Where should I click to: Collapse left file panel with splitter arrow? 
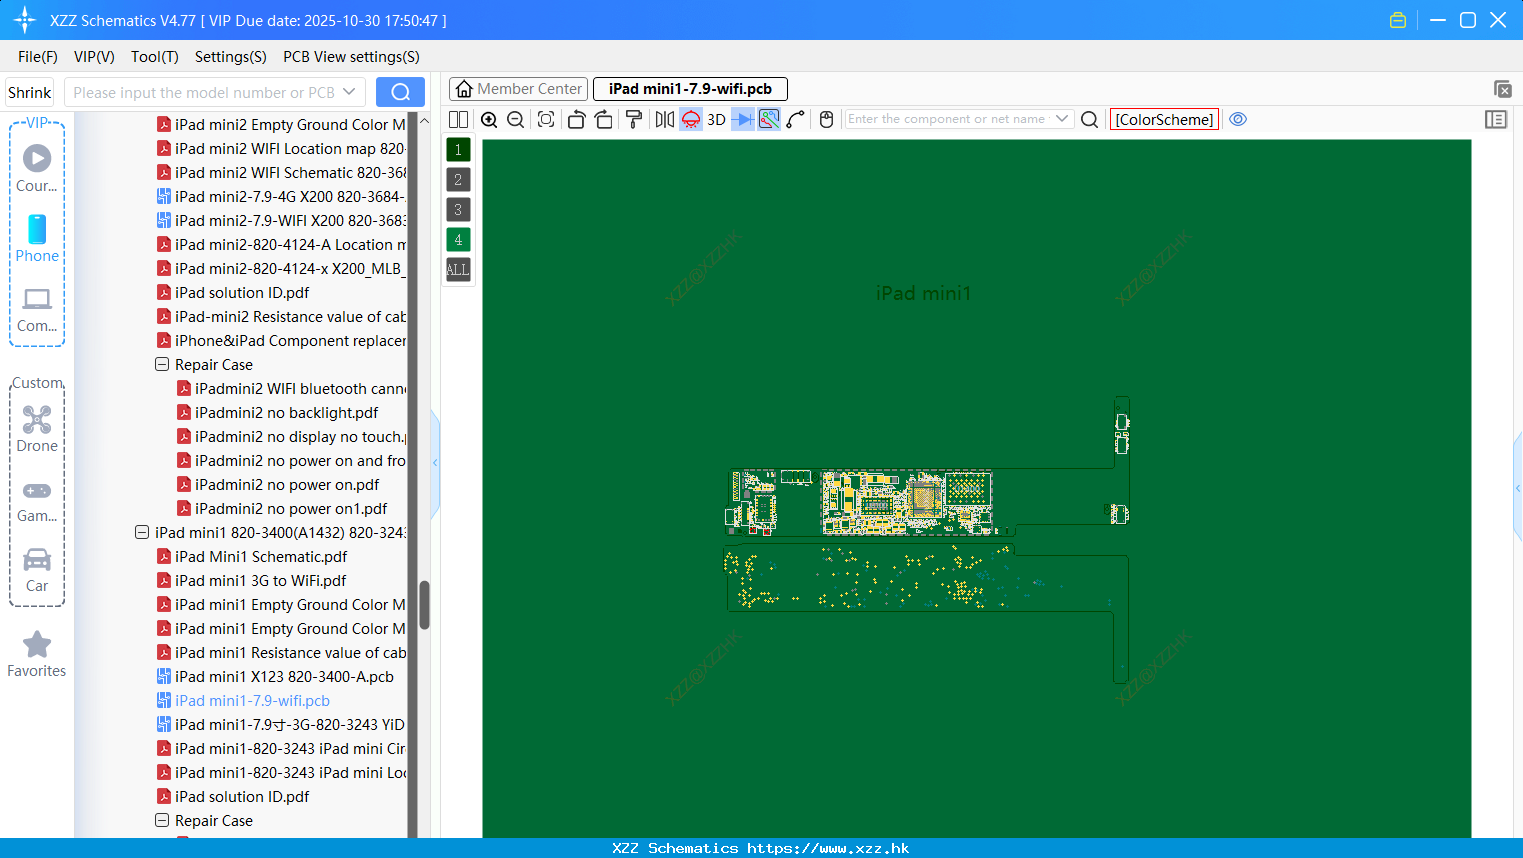coord(435,463)
